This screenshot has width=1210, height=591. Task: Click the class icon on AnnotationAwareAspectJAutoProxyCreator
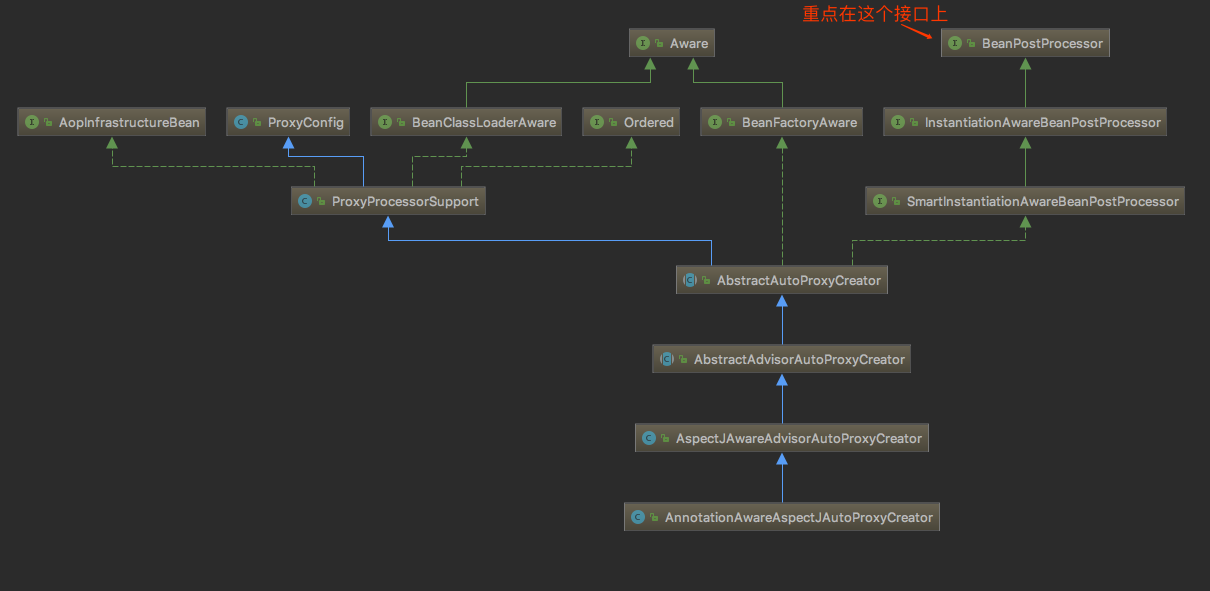(638, 517)
